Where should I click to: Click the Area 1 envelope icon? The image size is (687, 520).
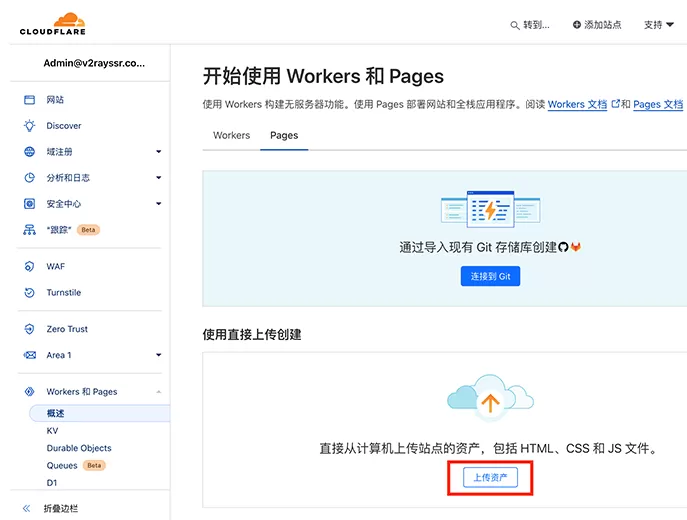(x=29, y=355)
